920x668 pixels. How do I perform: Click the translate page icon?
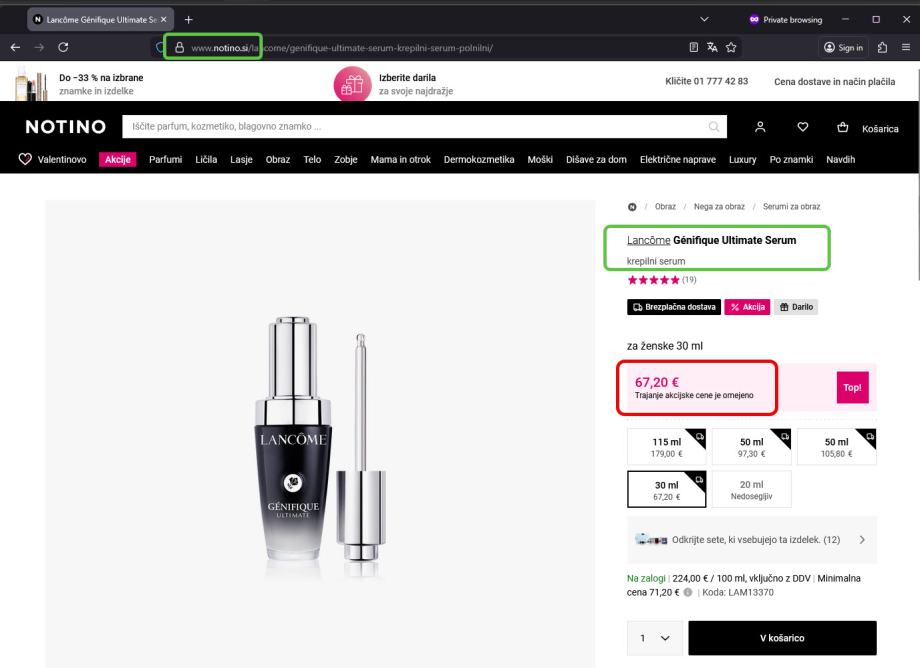712,48
